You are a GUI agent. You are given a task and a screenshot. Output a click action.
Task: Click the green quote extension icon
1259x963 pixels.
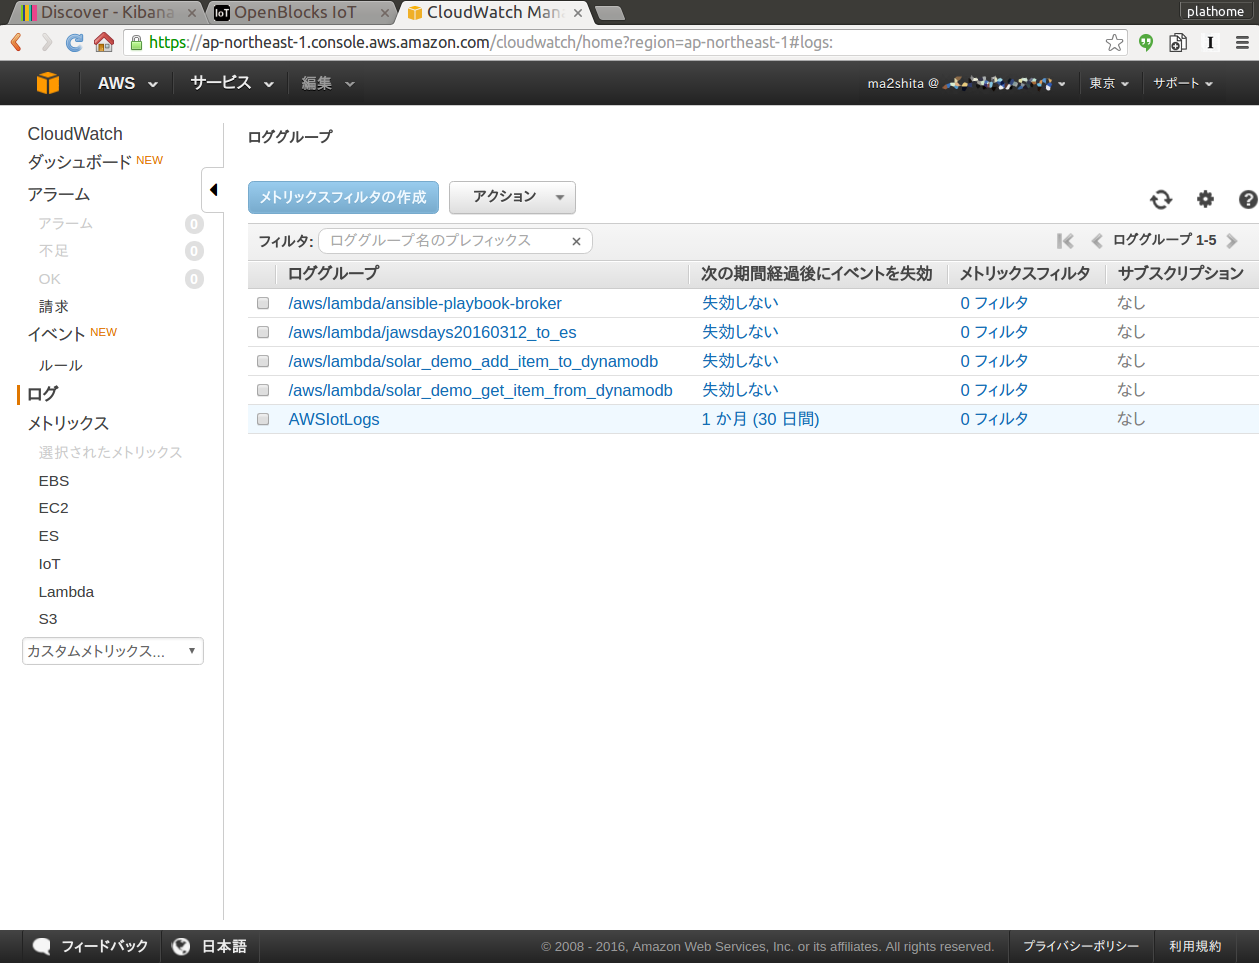[1146, 42]
